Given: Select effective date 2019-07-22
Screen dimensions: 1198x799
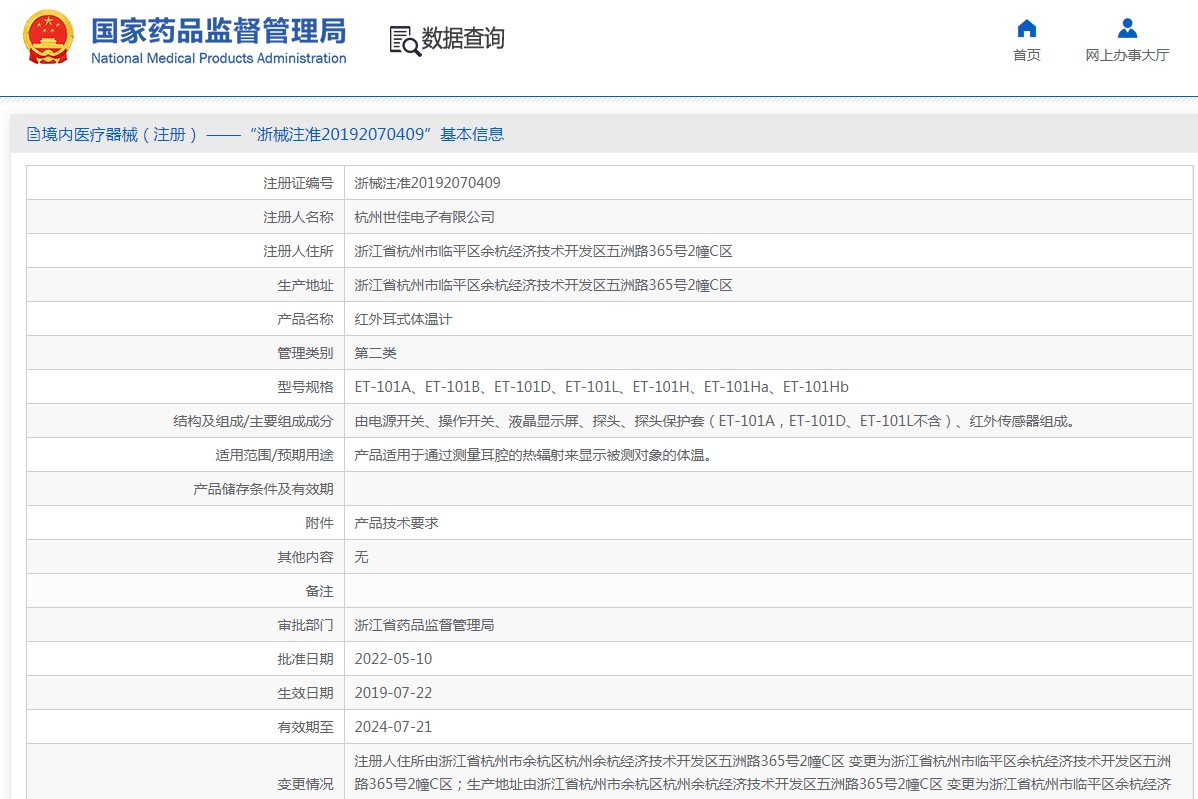Looking at the screenshot, I should (393, 693).
